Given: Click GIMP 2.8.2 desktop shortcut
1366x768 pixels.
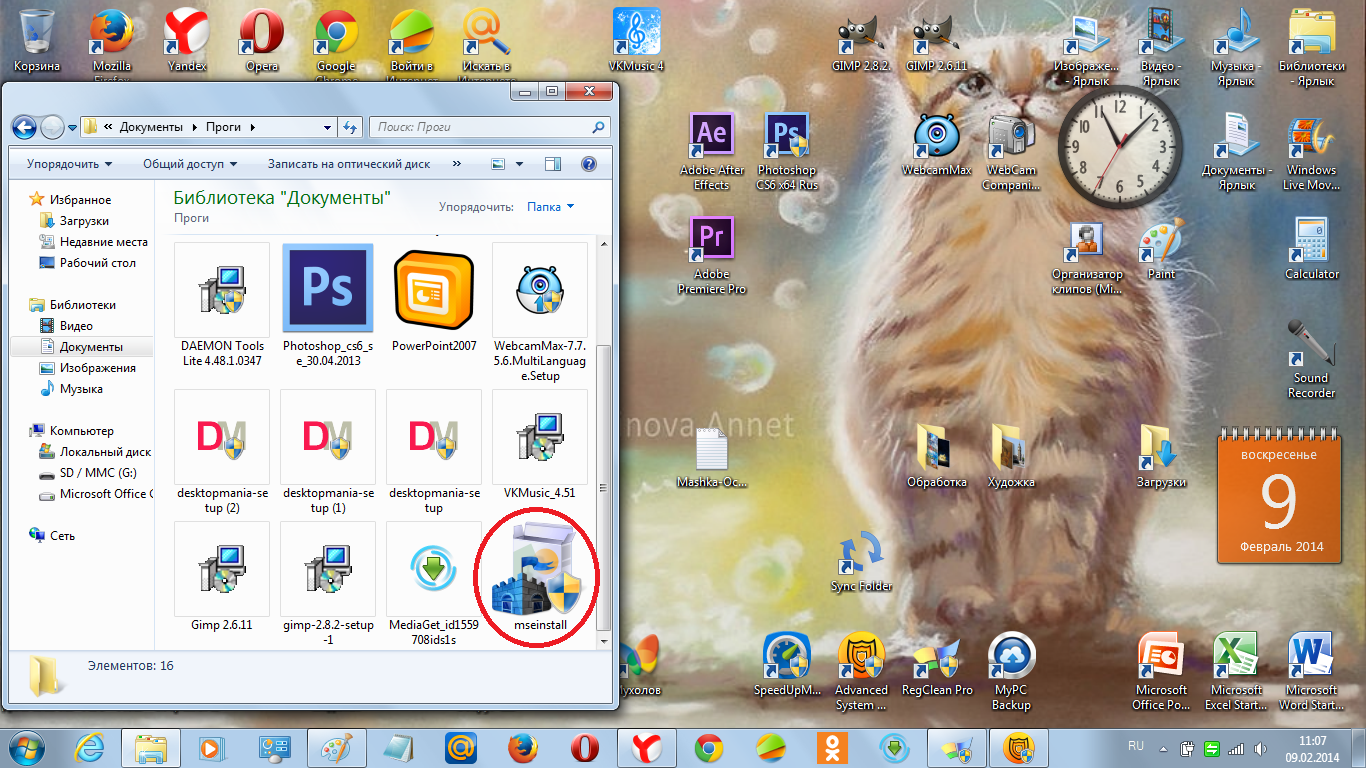Looking at the screenshot, I should pos(862,41).
